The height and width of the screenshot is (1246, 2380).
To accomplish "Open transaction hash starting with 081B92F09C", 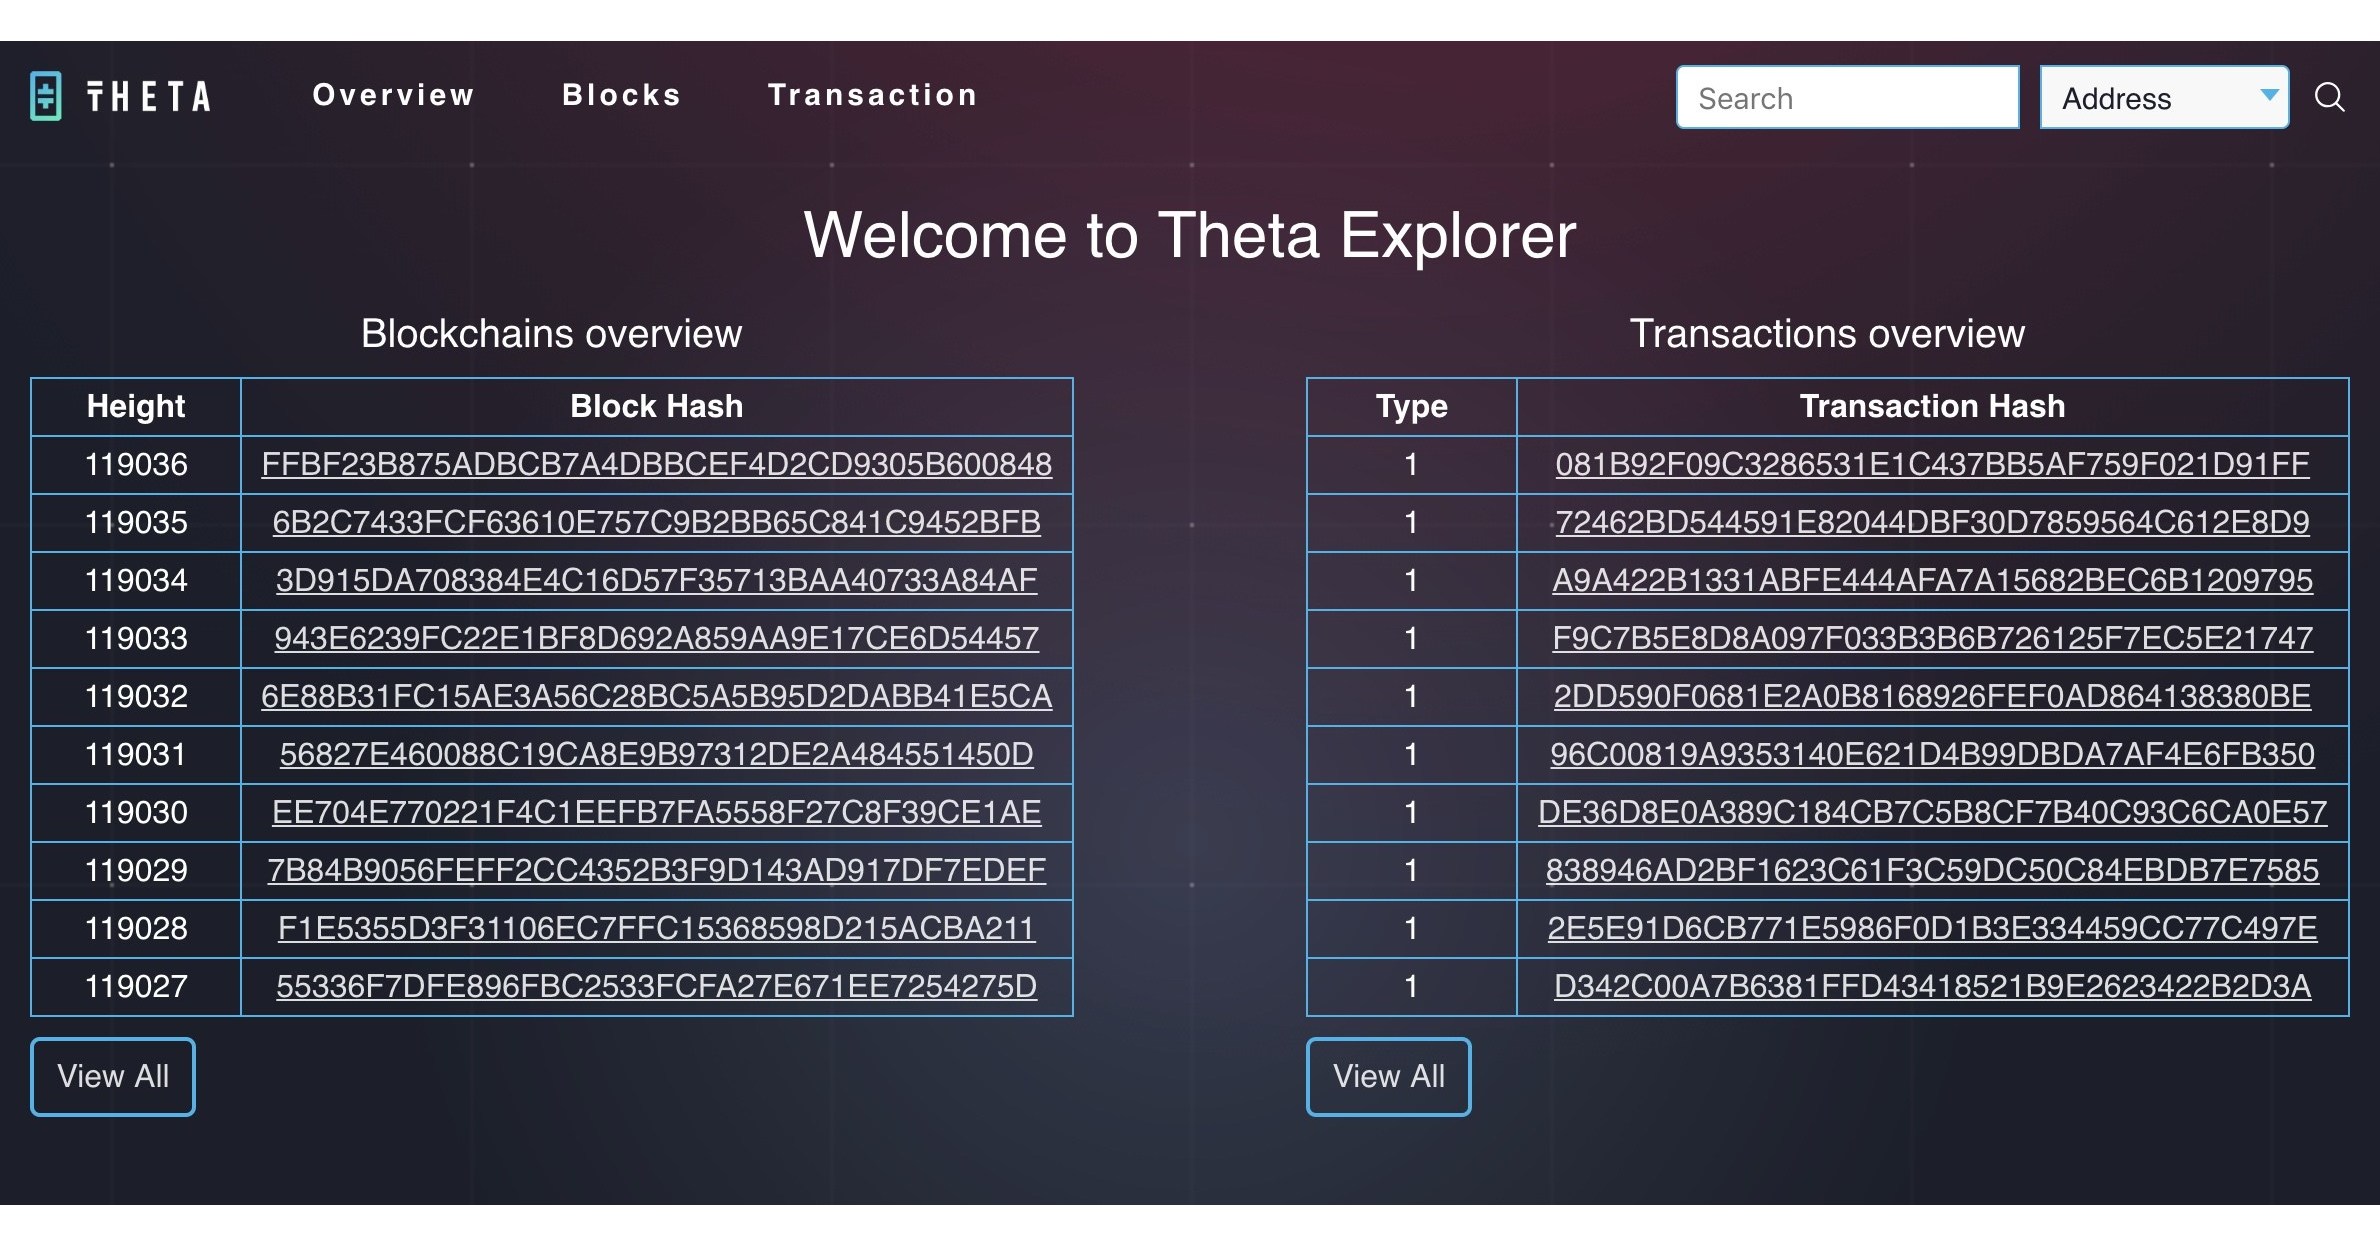I will (x=1932, y=464).
